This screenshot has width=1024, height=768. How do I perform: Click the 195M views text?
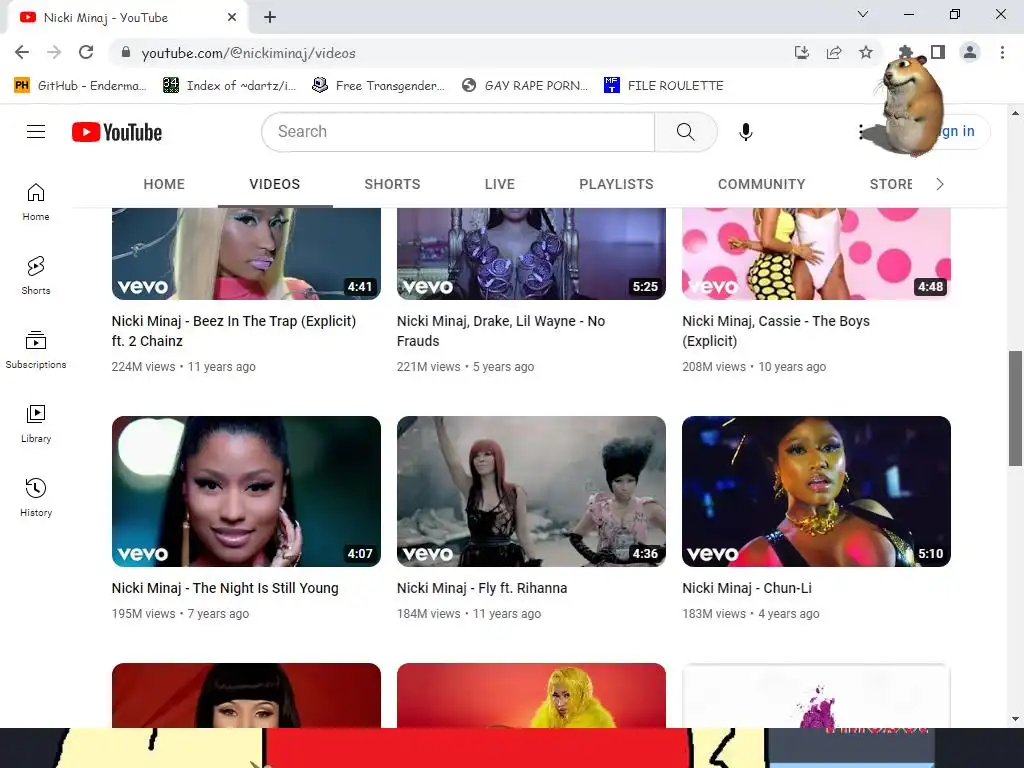pyautogui.click(x=144, y=614)
